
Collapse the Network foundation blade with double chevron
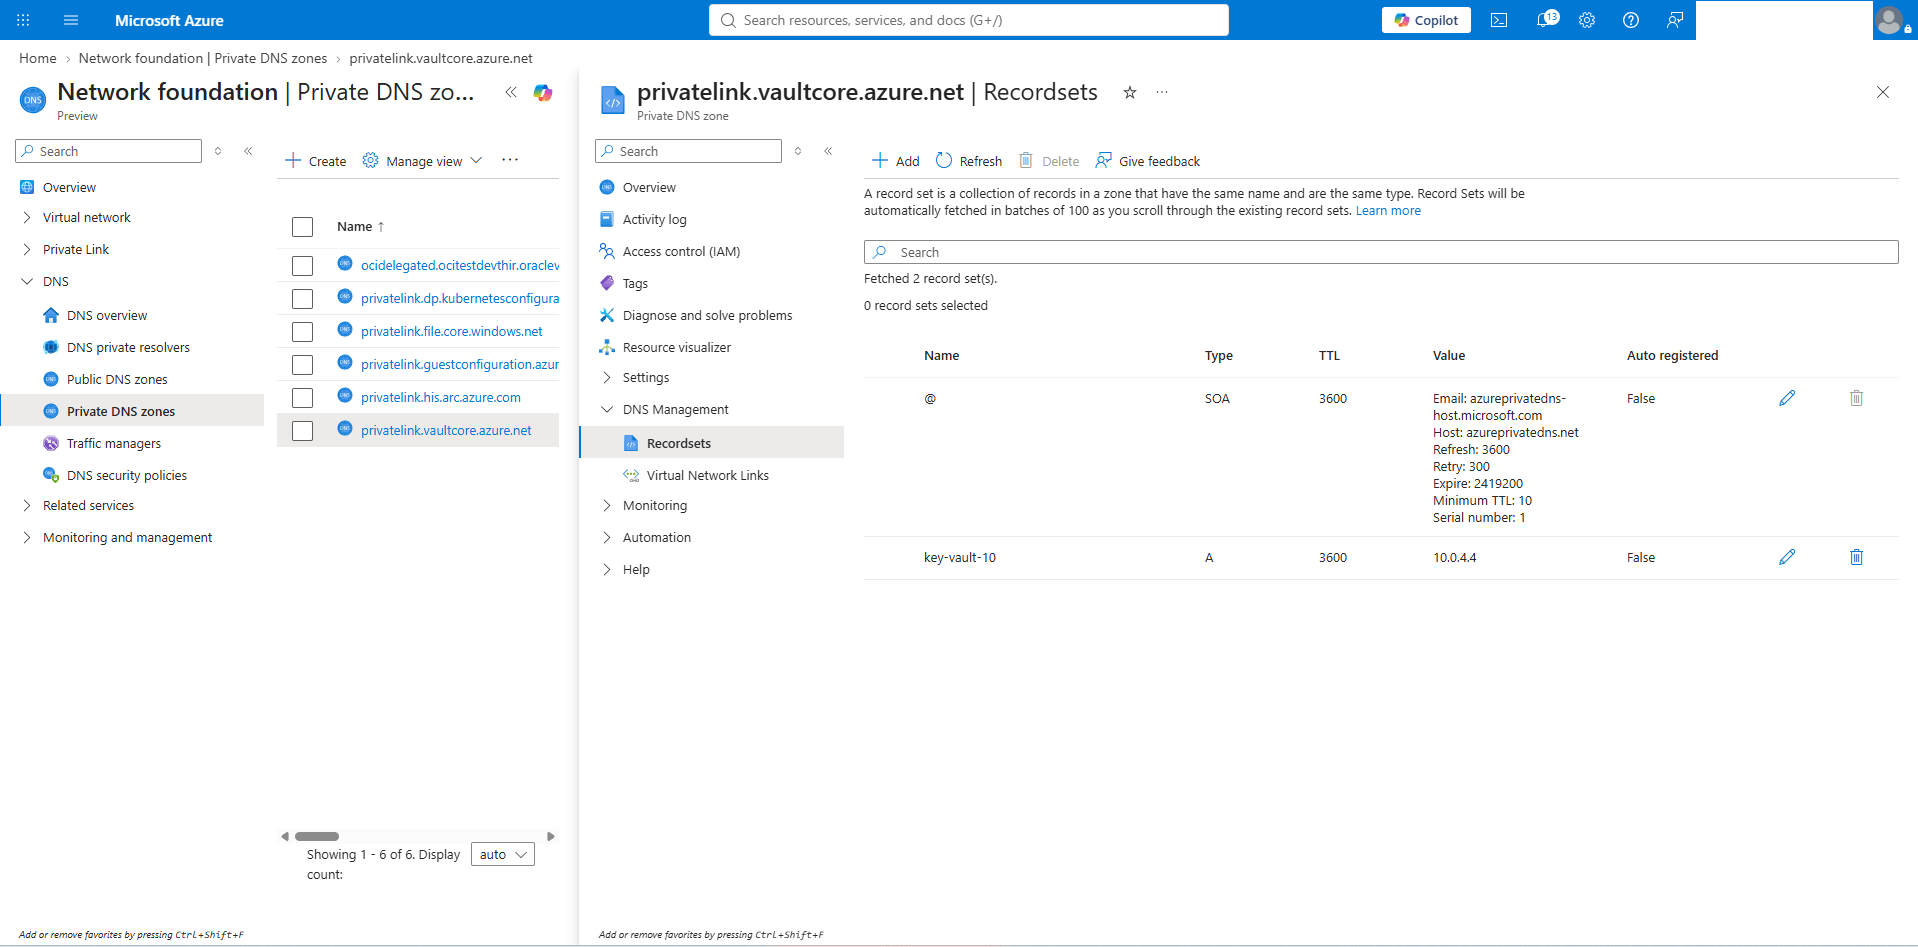click(511, 92)
